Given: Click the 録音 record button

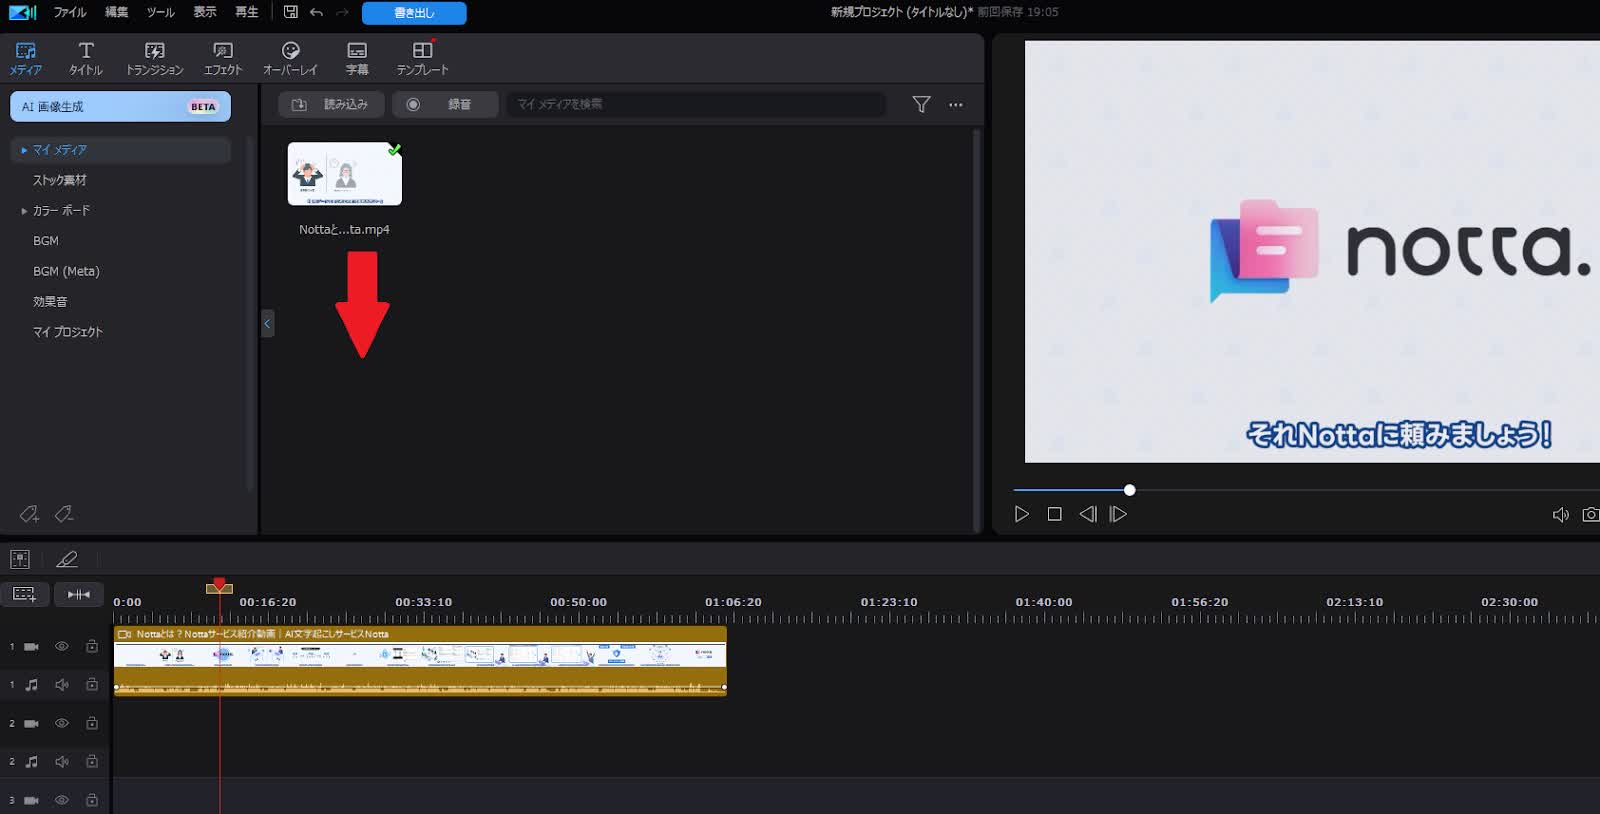Looking at the screenshot, I should pyautogui.click(x=445, y=104).
